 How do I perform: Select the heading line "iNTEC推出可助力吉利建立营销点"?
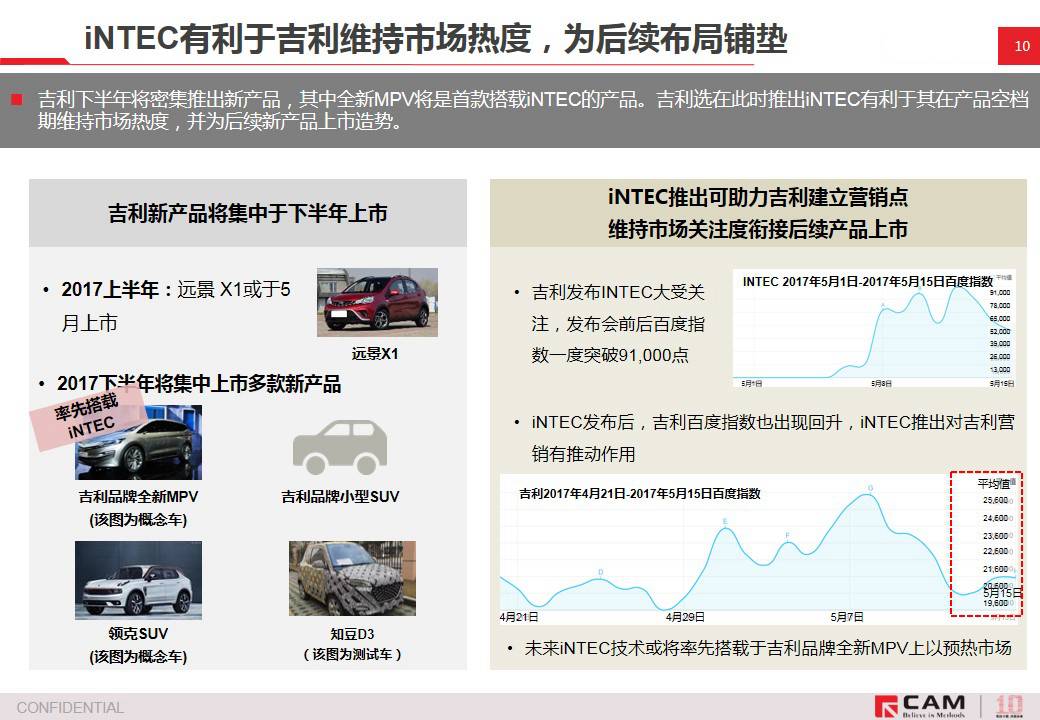tap(758, 197)
